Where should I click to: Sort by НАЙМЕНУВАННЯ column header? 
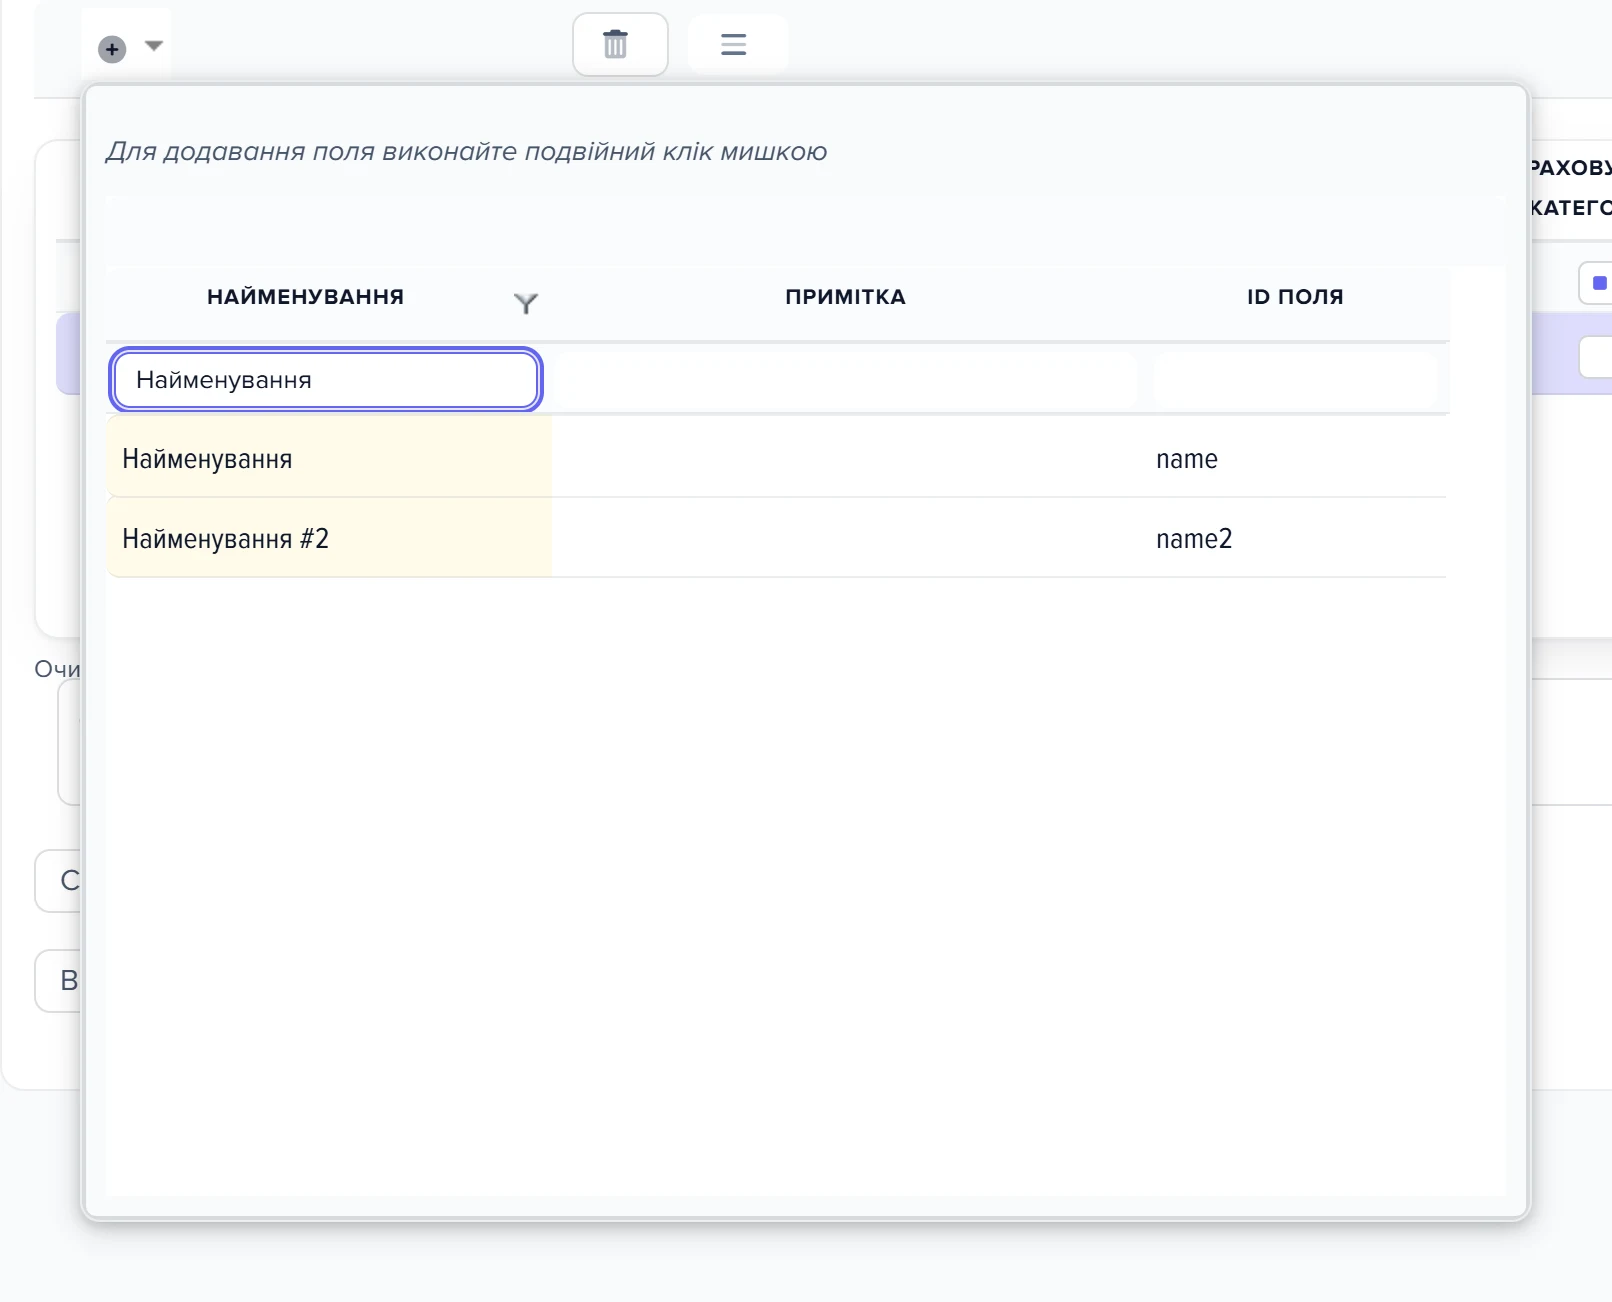click(305, 297)
